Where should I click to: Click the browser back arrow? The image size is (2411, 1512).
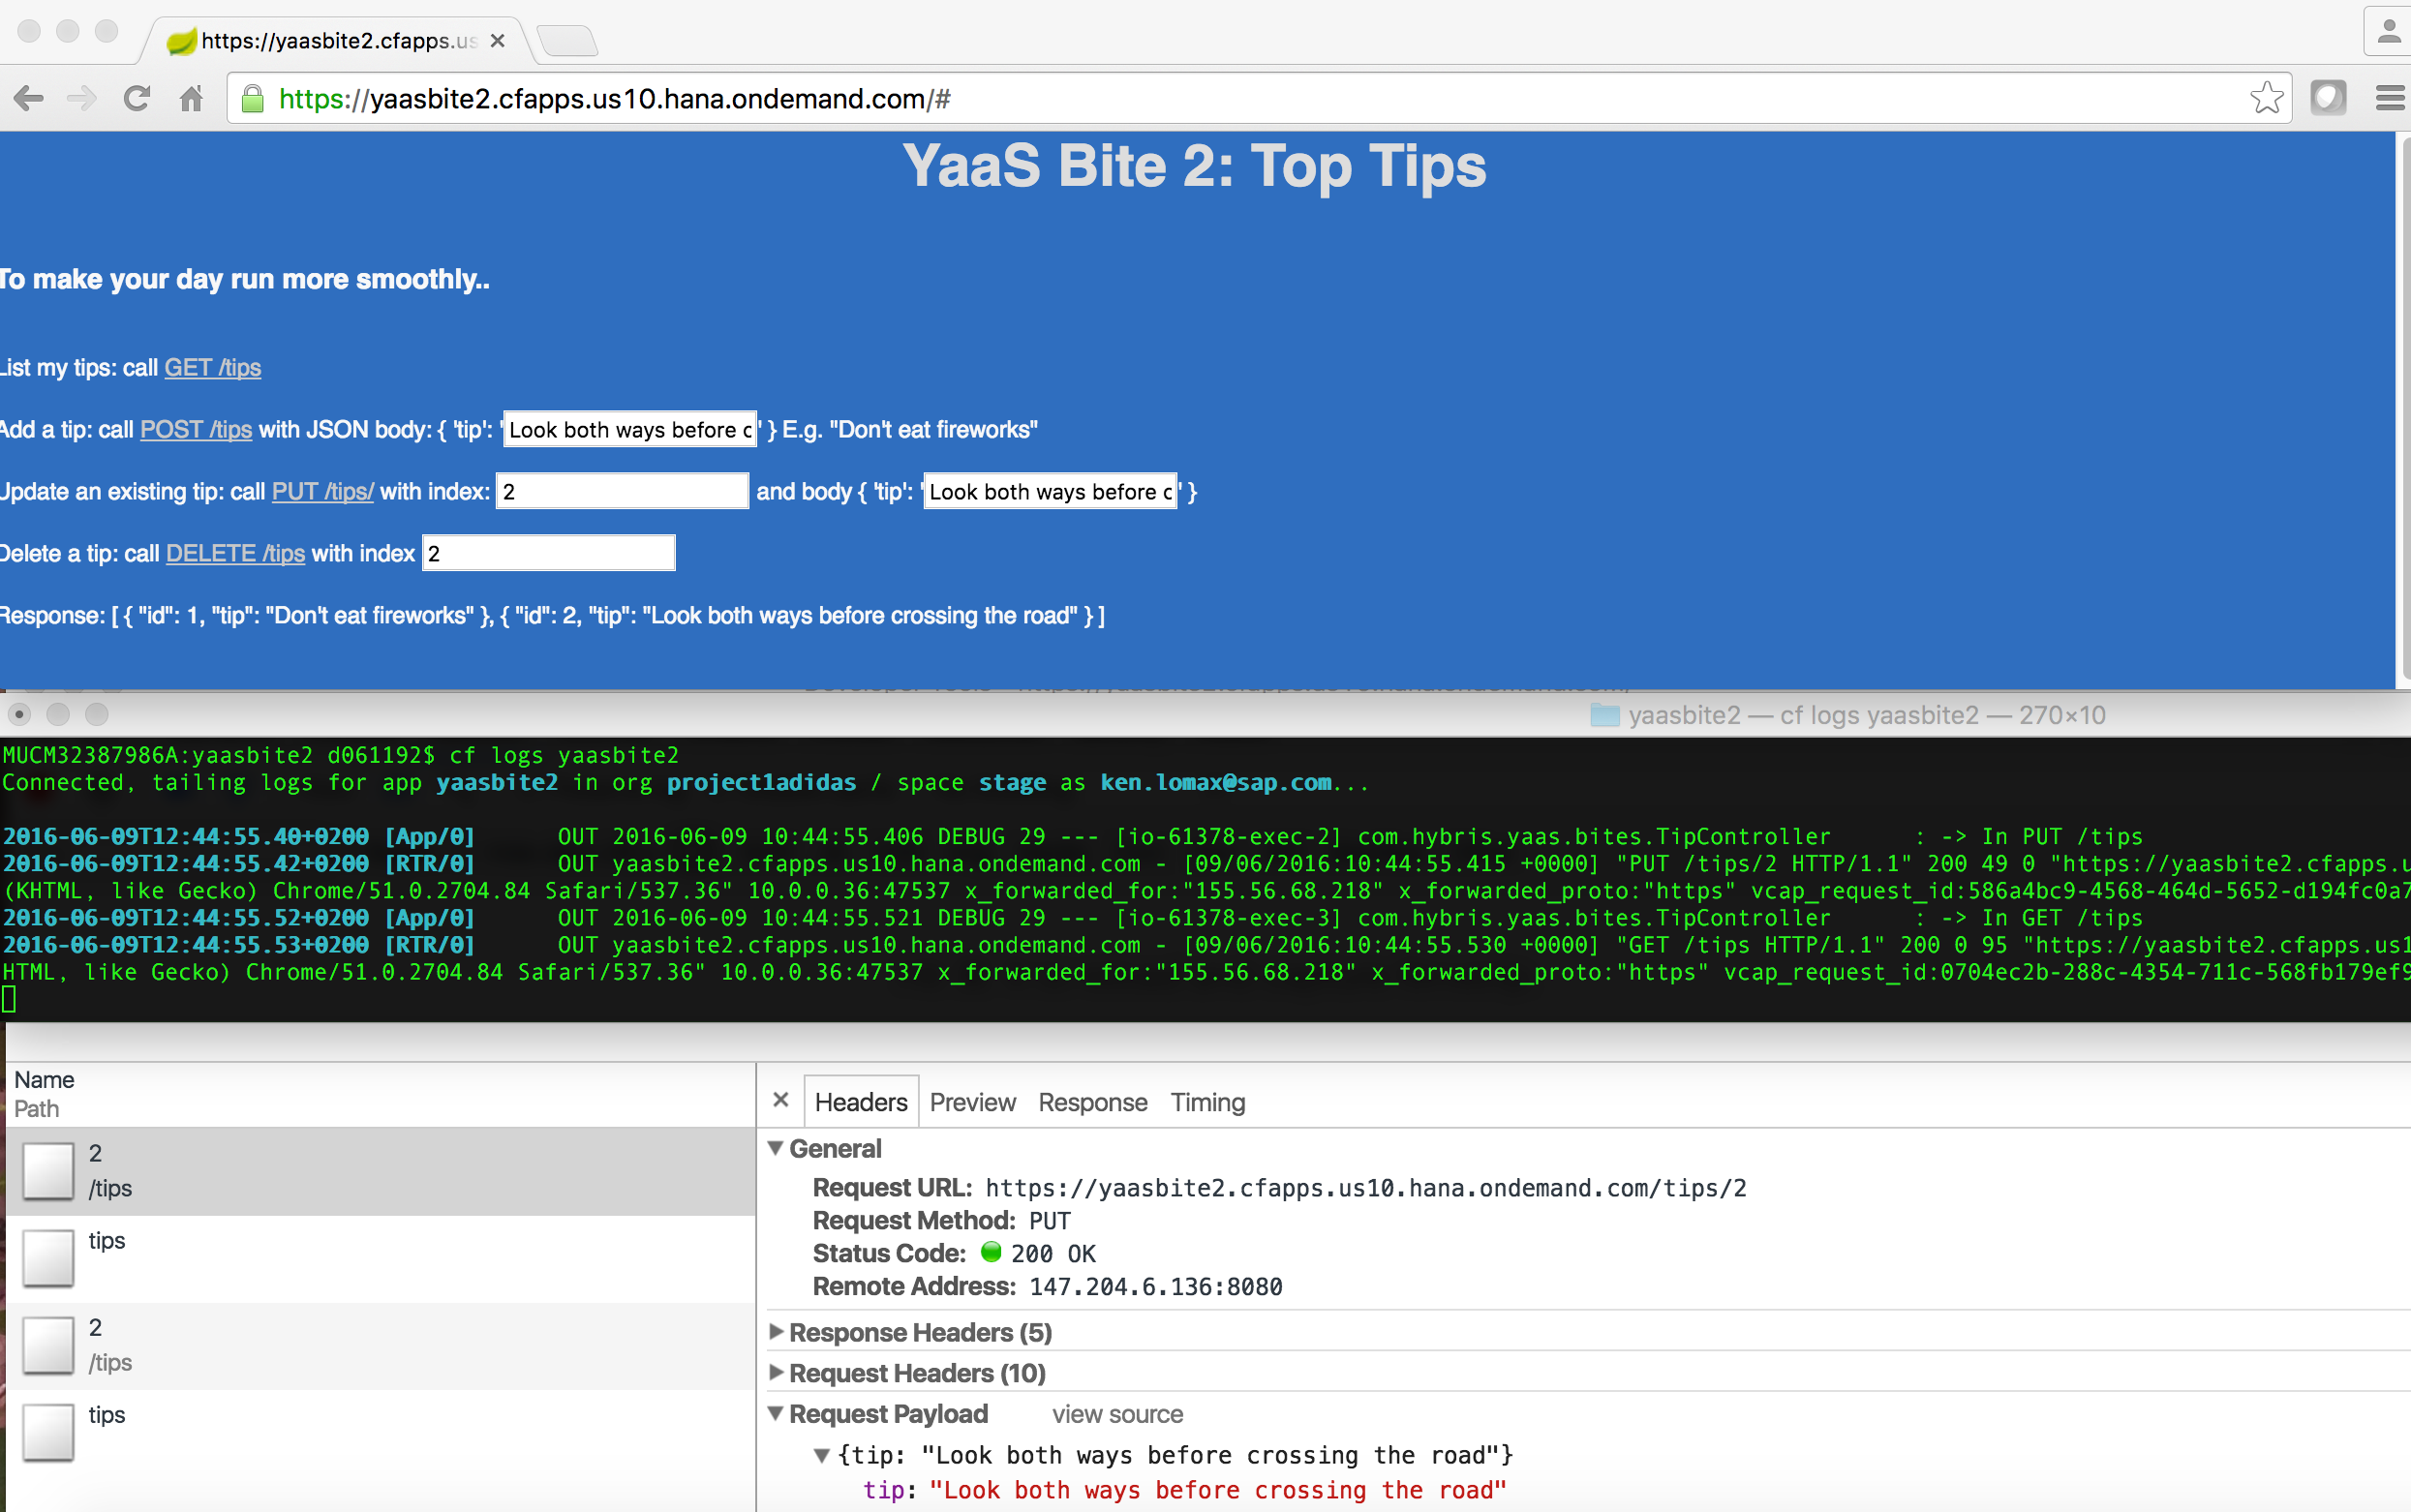[29, 98]
